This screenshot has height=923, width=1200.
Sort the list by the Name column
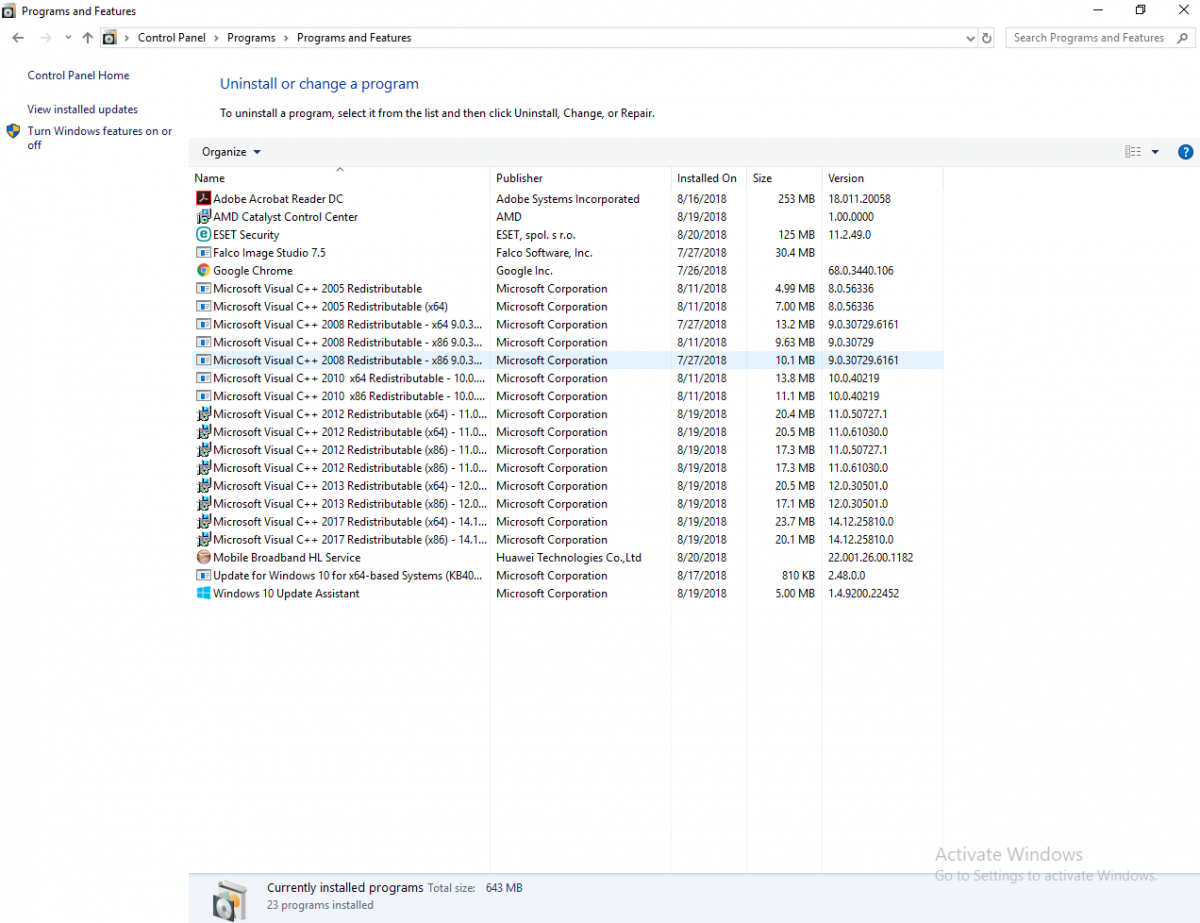point(340,178)
